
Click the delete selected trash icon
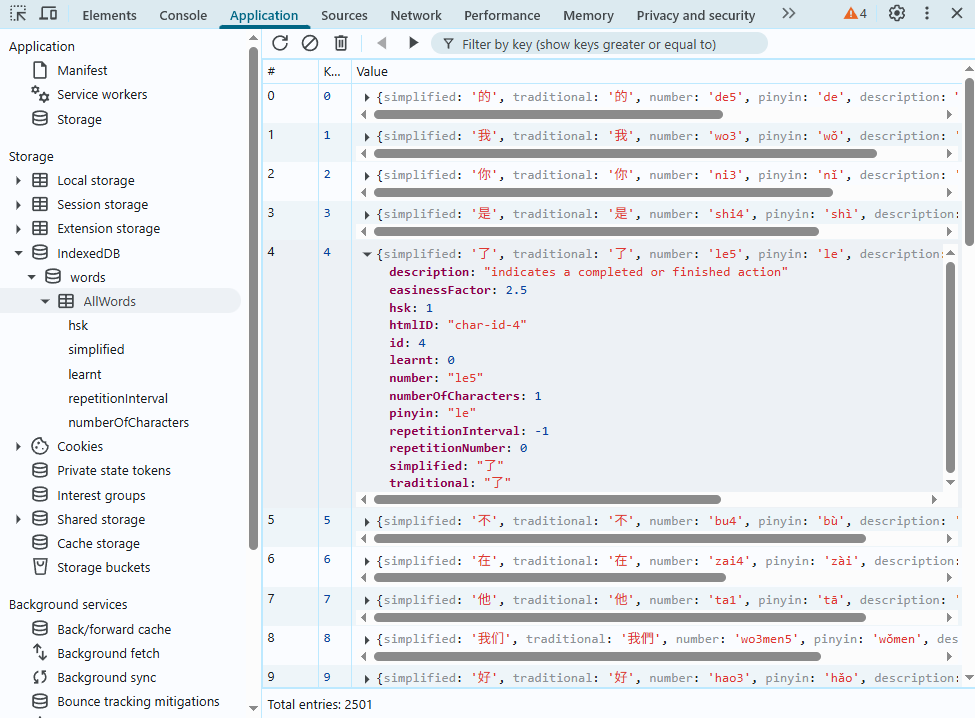coord(341,43)
